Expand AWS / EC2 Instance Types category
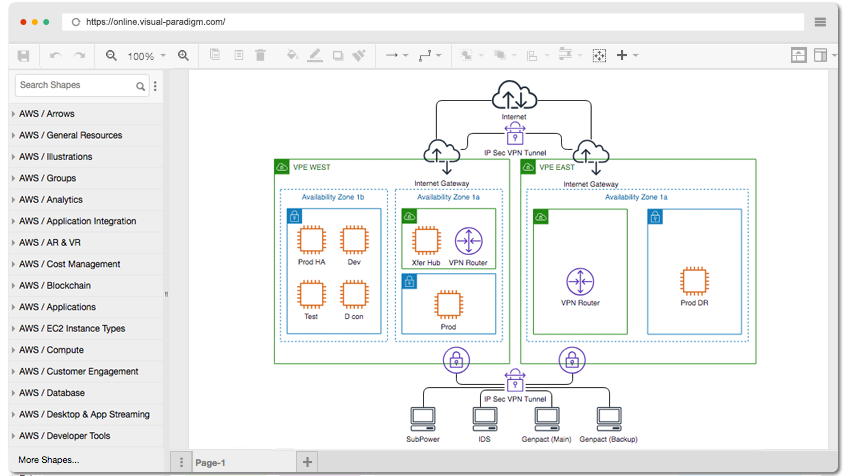 [86, 329]
